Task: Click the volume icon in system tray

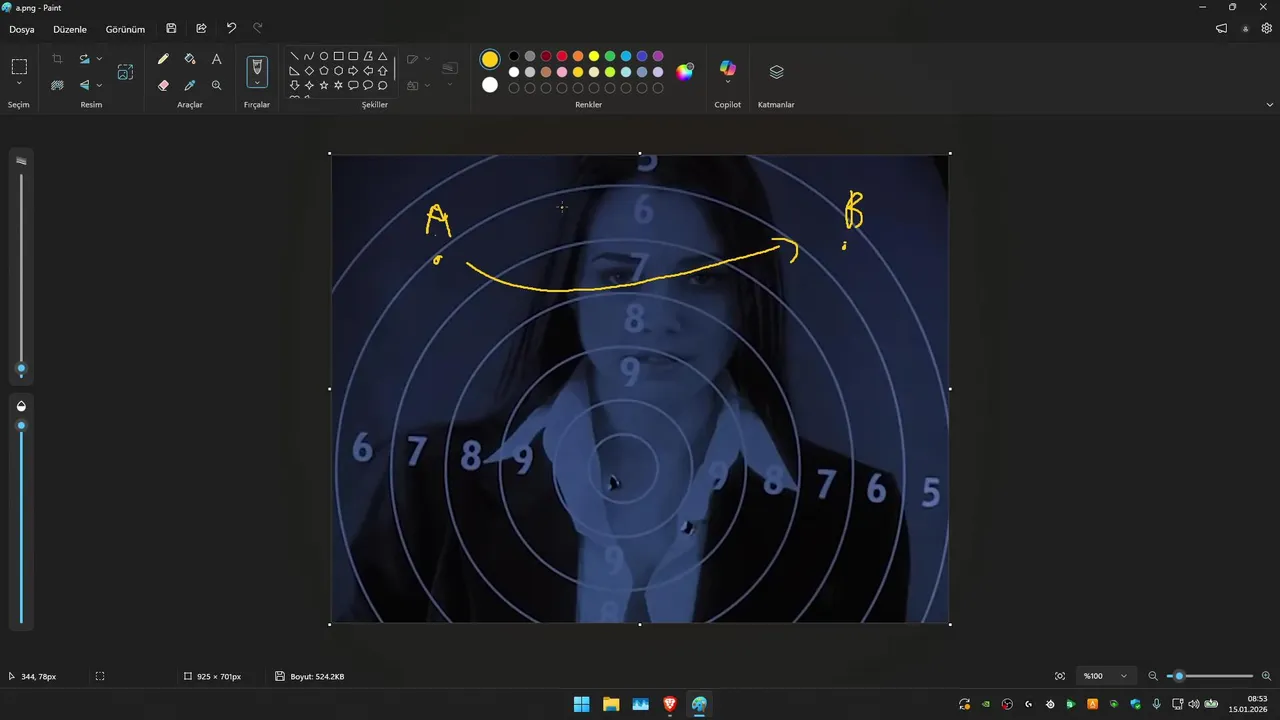Action: [x=1193, y=704]
